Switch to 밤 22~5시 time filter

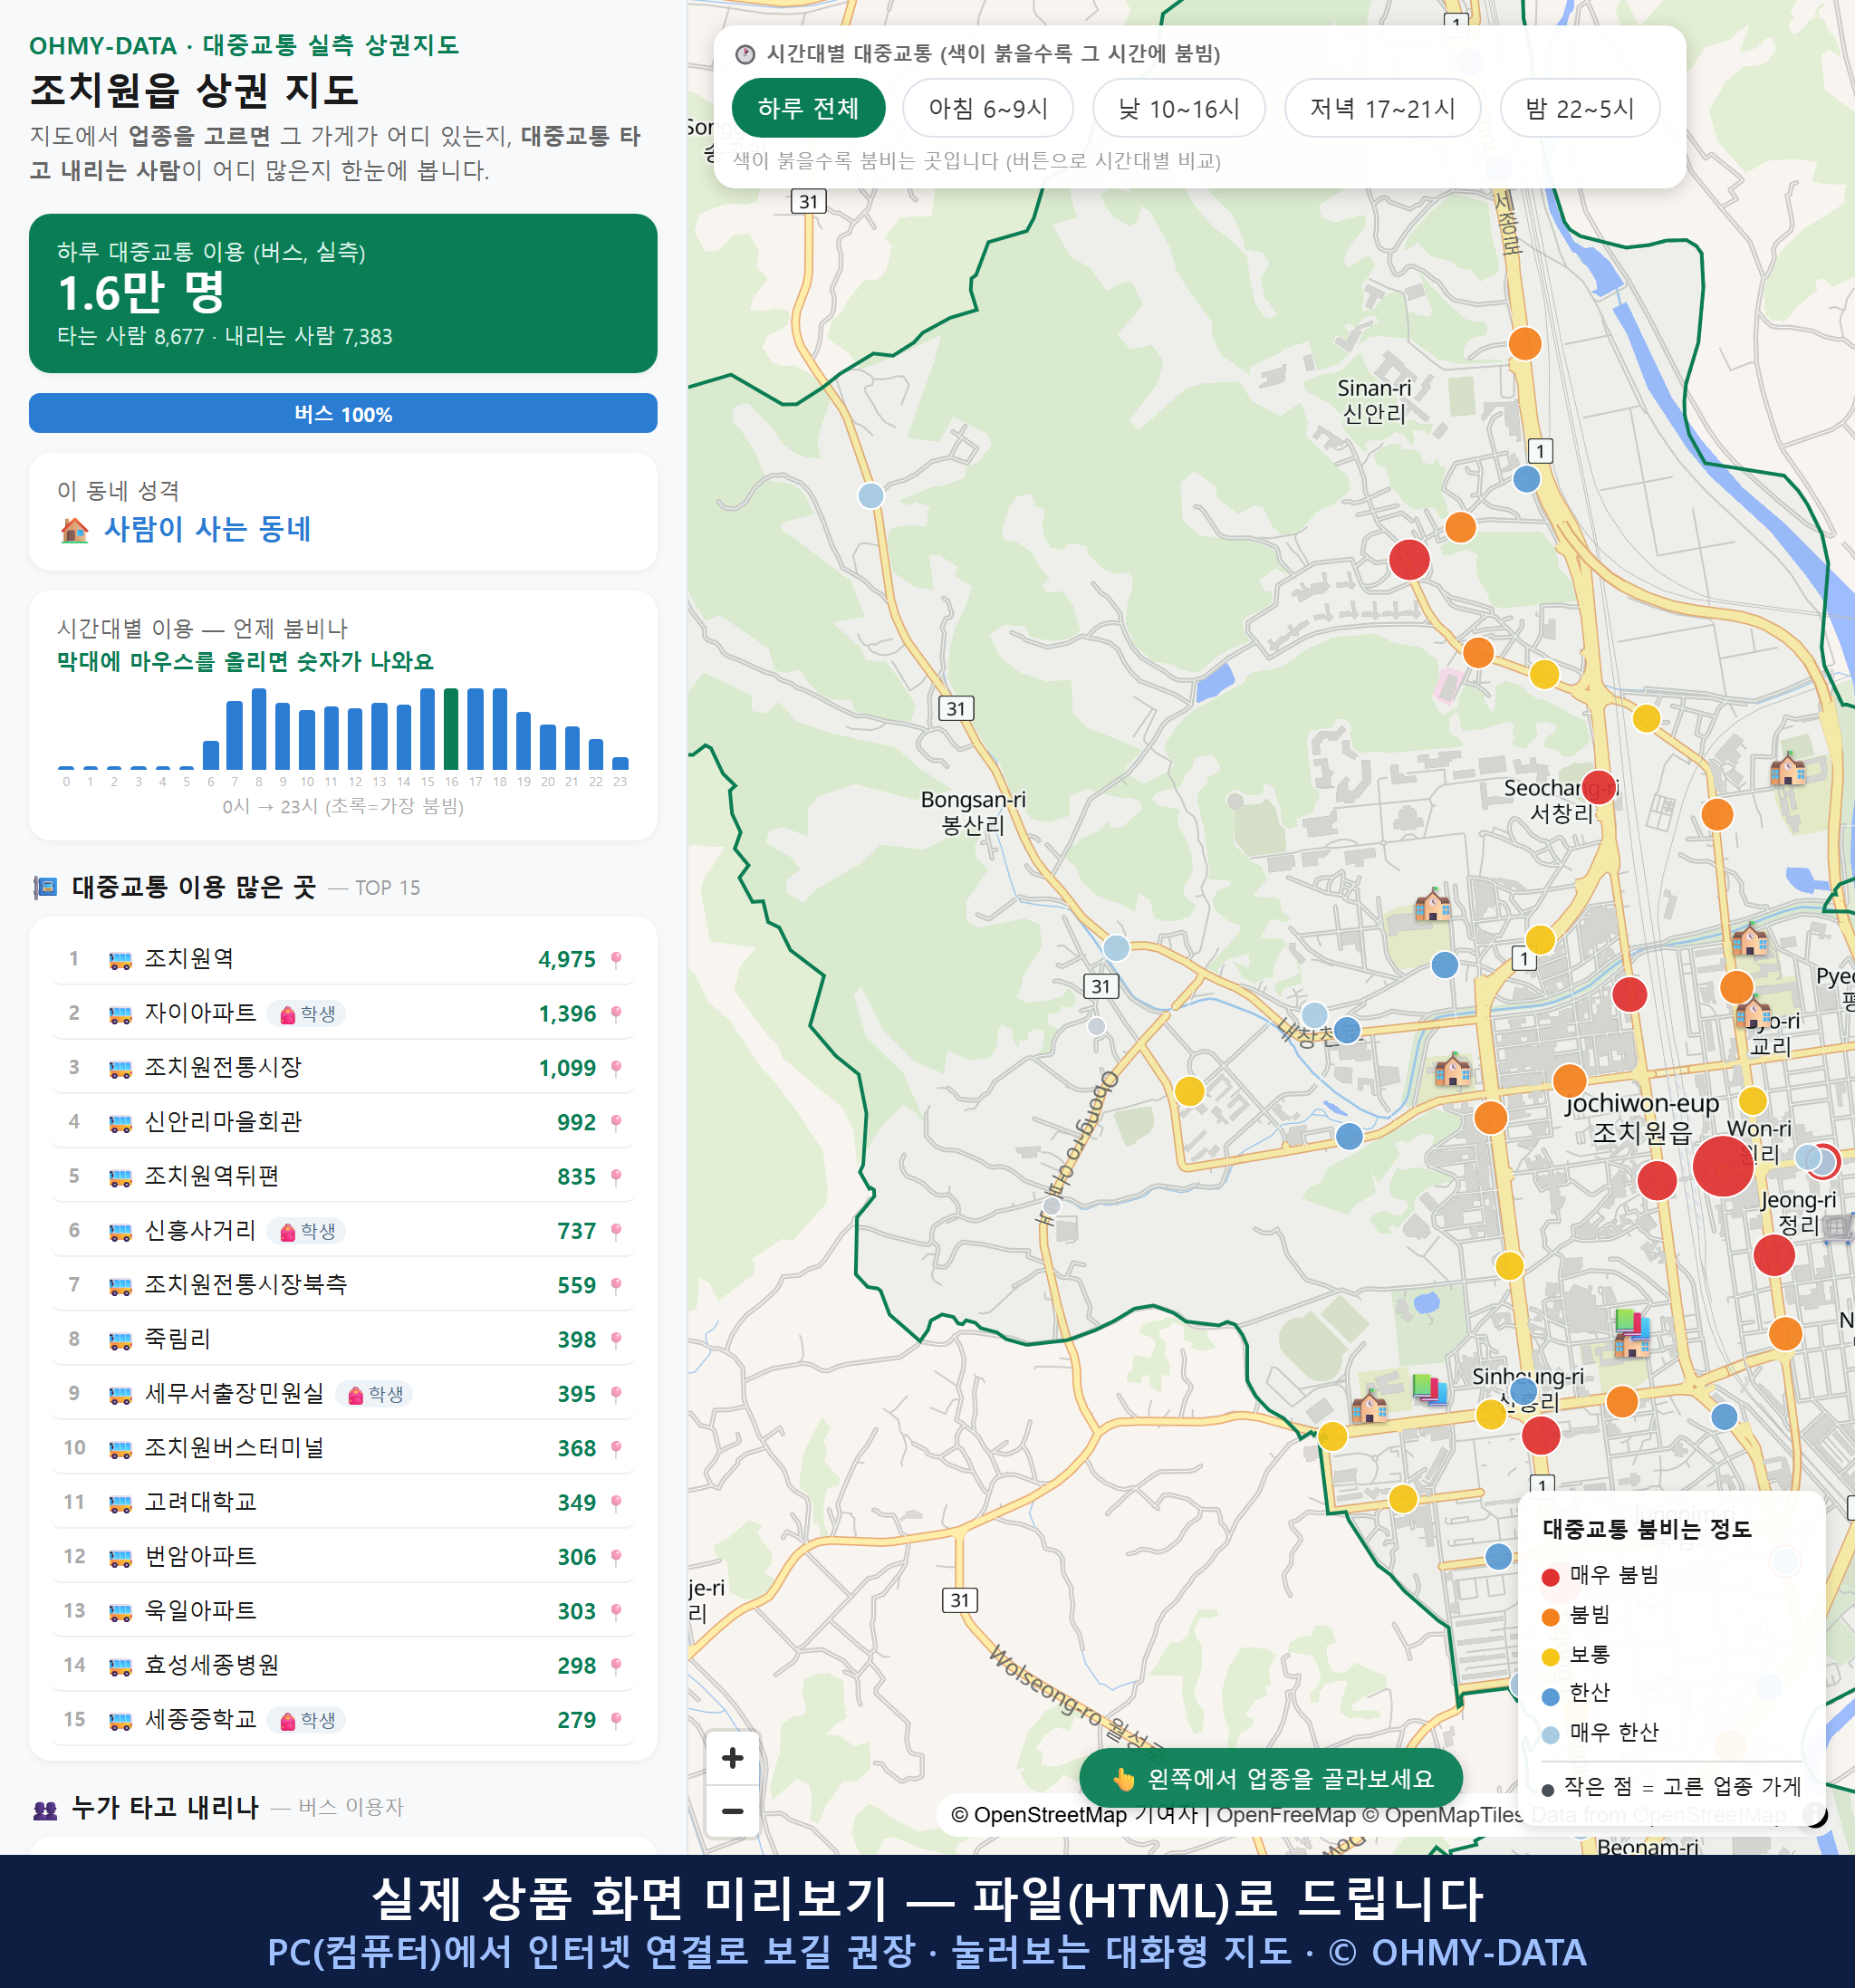[1579, 108]
